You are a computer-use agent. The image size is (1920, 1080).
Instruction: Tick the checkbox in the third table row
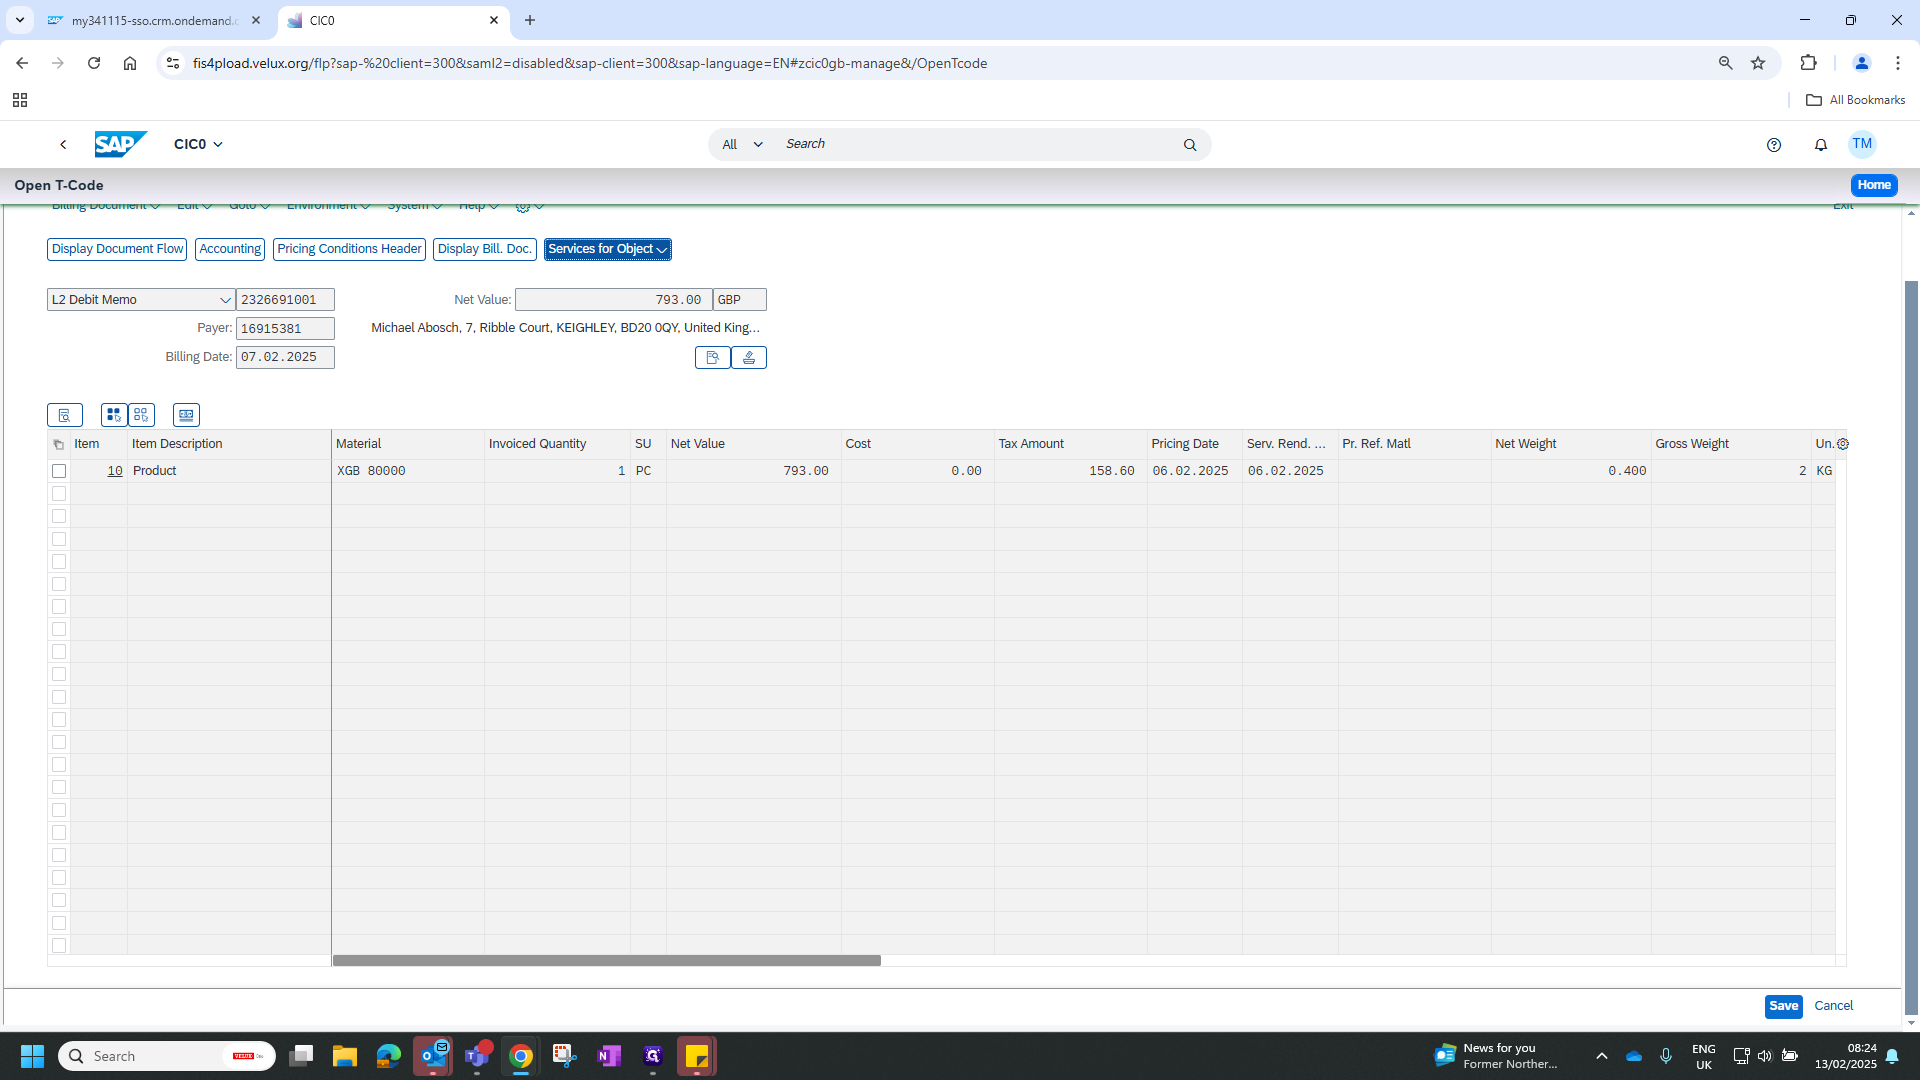pyautogui.click(x=59, y=516)
